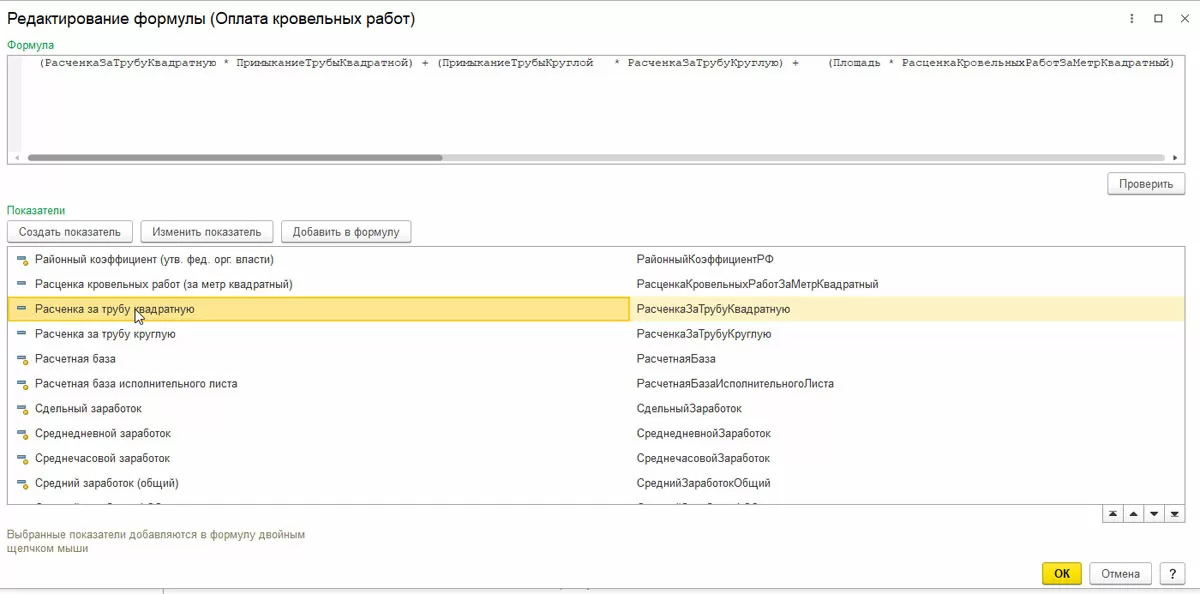Viewport: 1200px width, 594px height.
Task: Confirm with the yellow OK button
Action: click(x=1062, y=574)
